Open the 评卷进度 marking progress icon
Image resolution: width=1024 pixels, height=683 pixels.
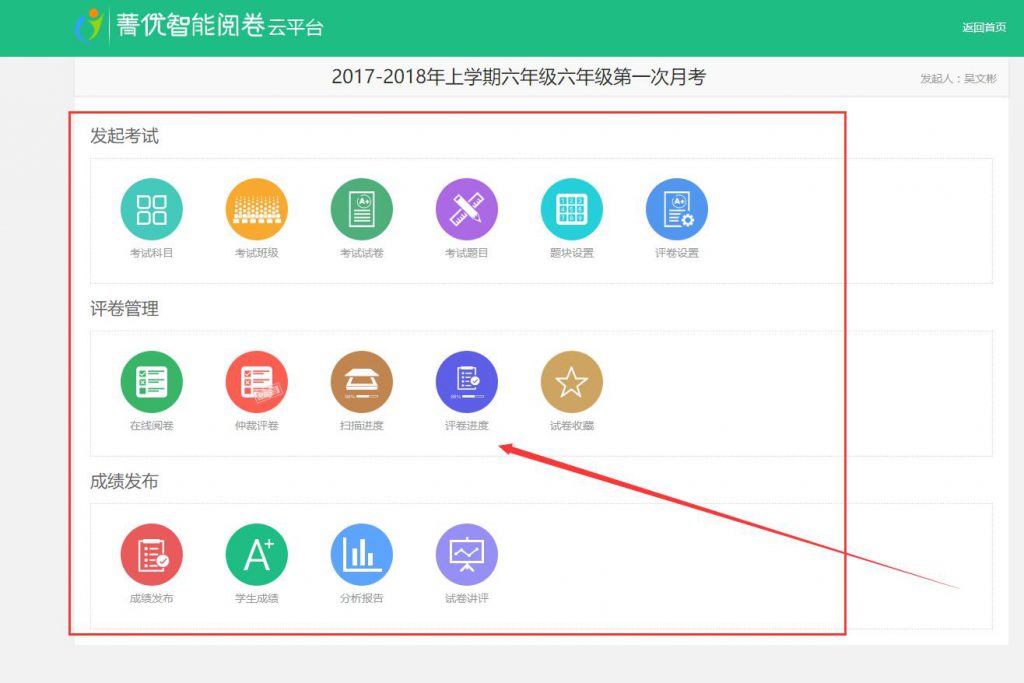[x=466, y=382]
